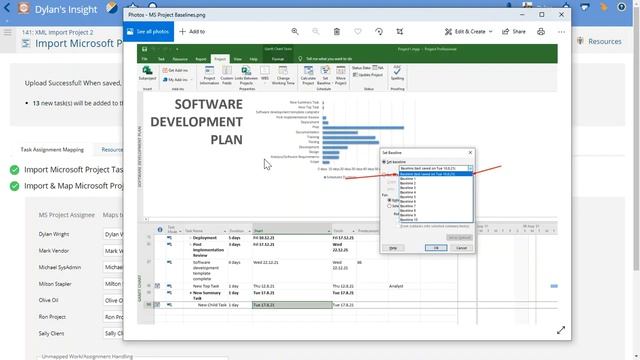Click the Mark Vendor assignee label
Viewport: 640px width, 360px height.
[54, 251]
